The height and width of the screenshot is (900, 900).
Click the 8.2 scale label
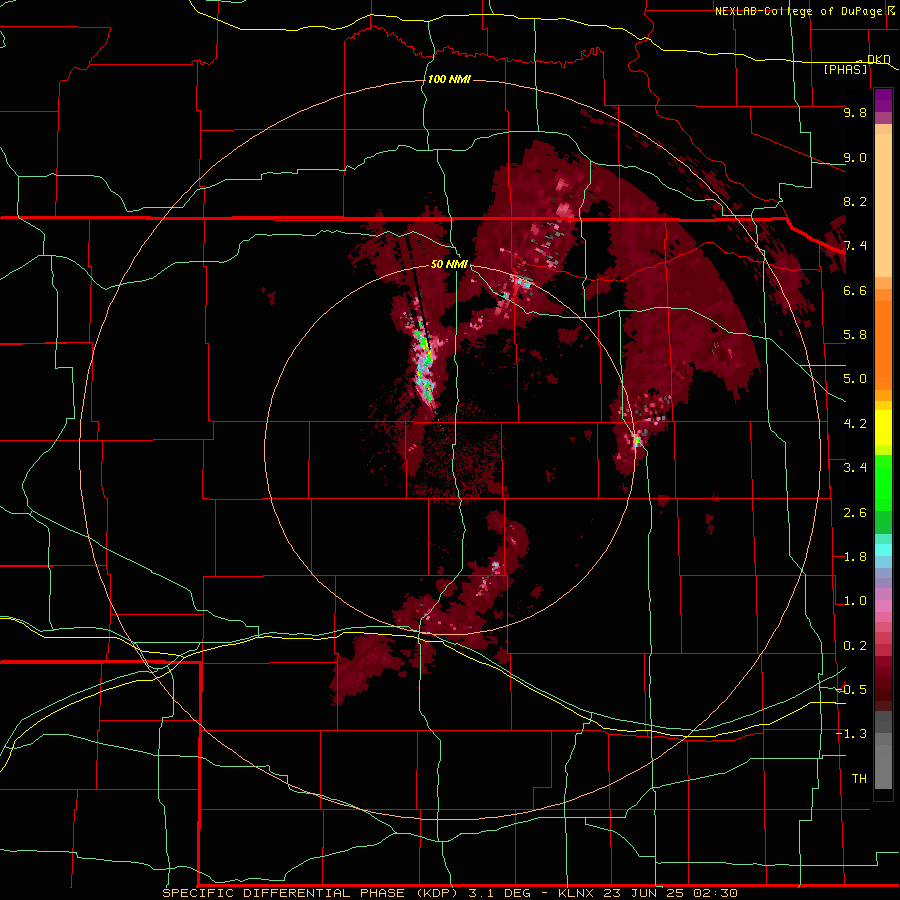(x=855, y=201)
